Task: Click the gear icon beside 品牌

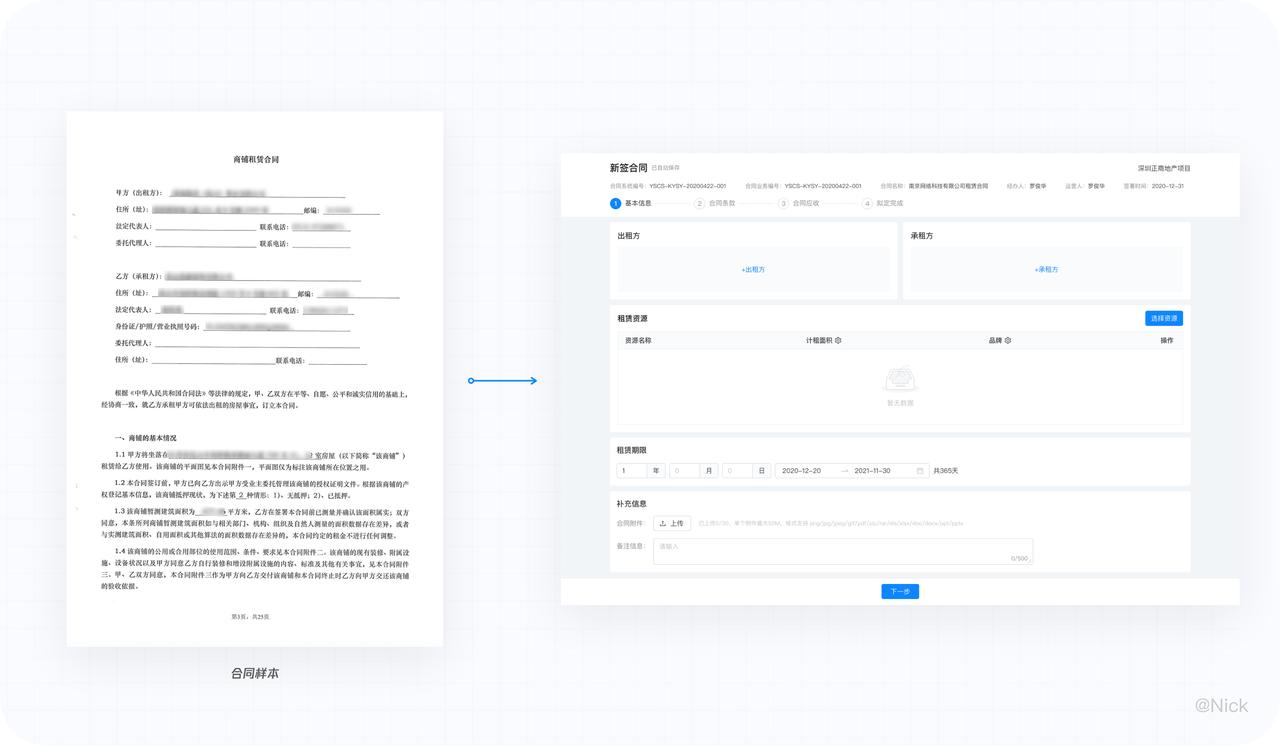Action: pyautogui.click(x=1008, y=340)
